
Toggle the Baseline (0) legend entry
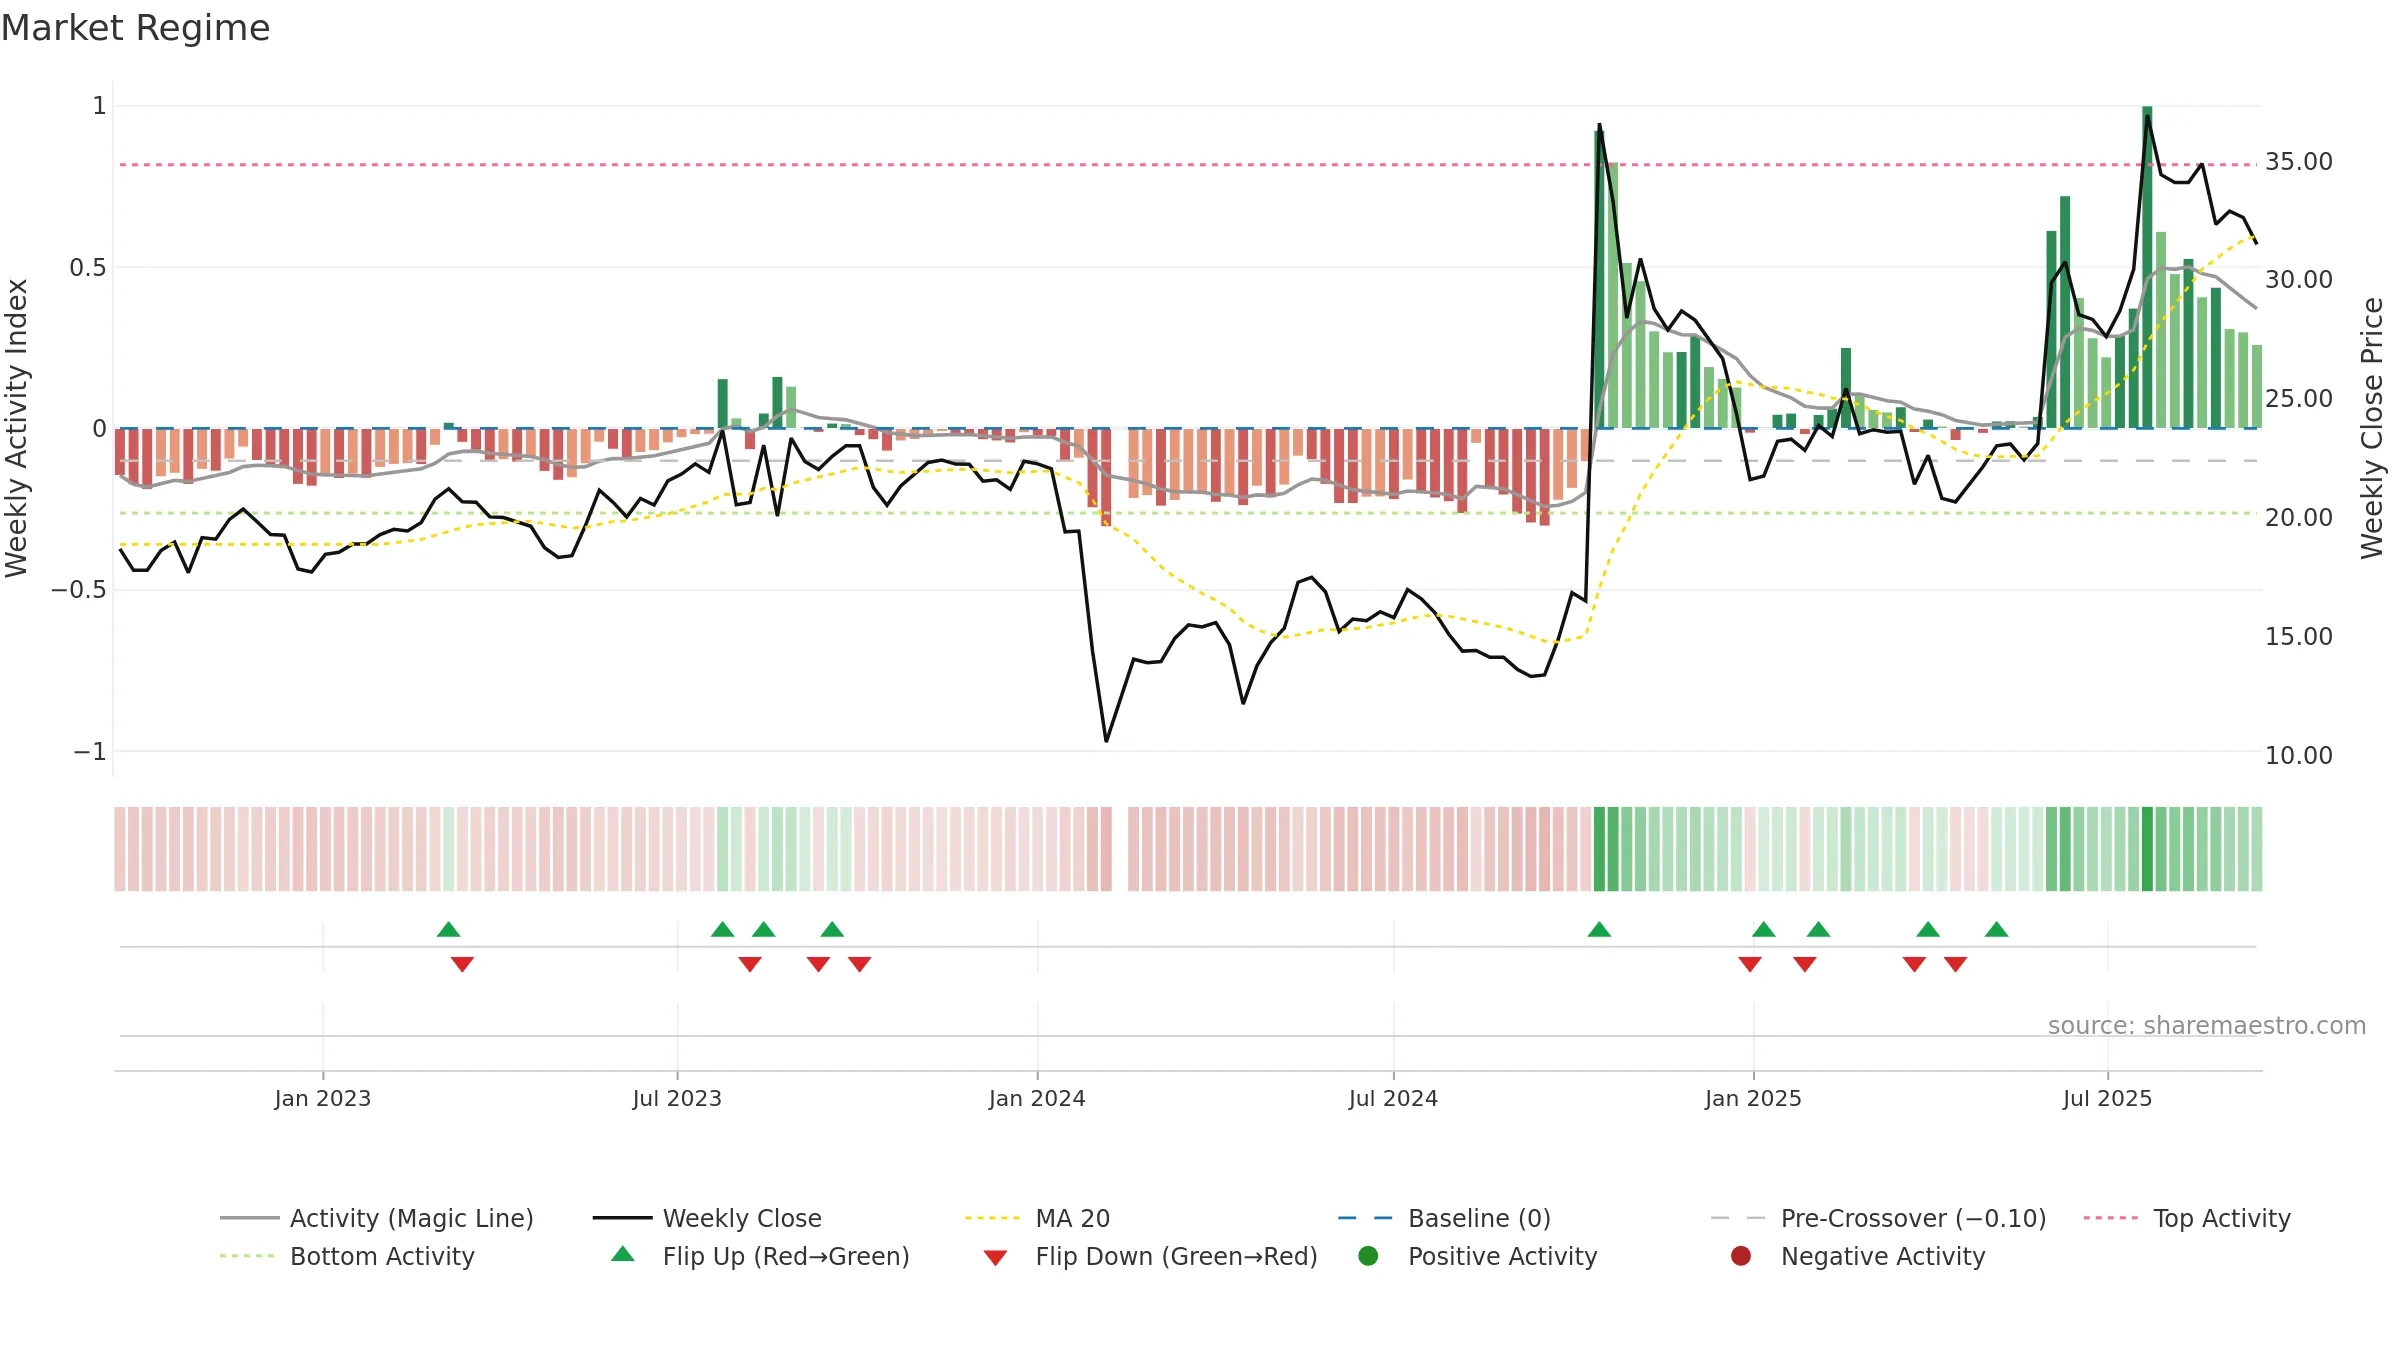(x=1444, y=1218)
